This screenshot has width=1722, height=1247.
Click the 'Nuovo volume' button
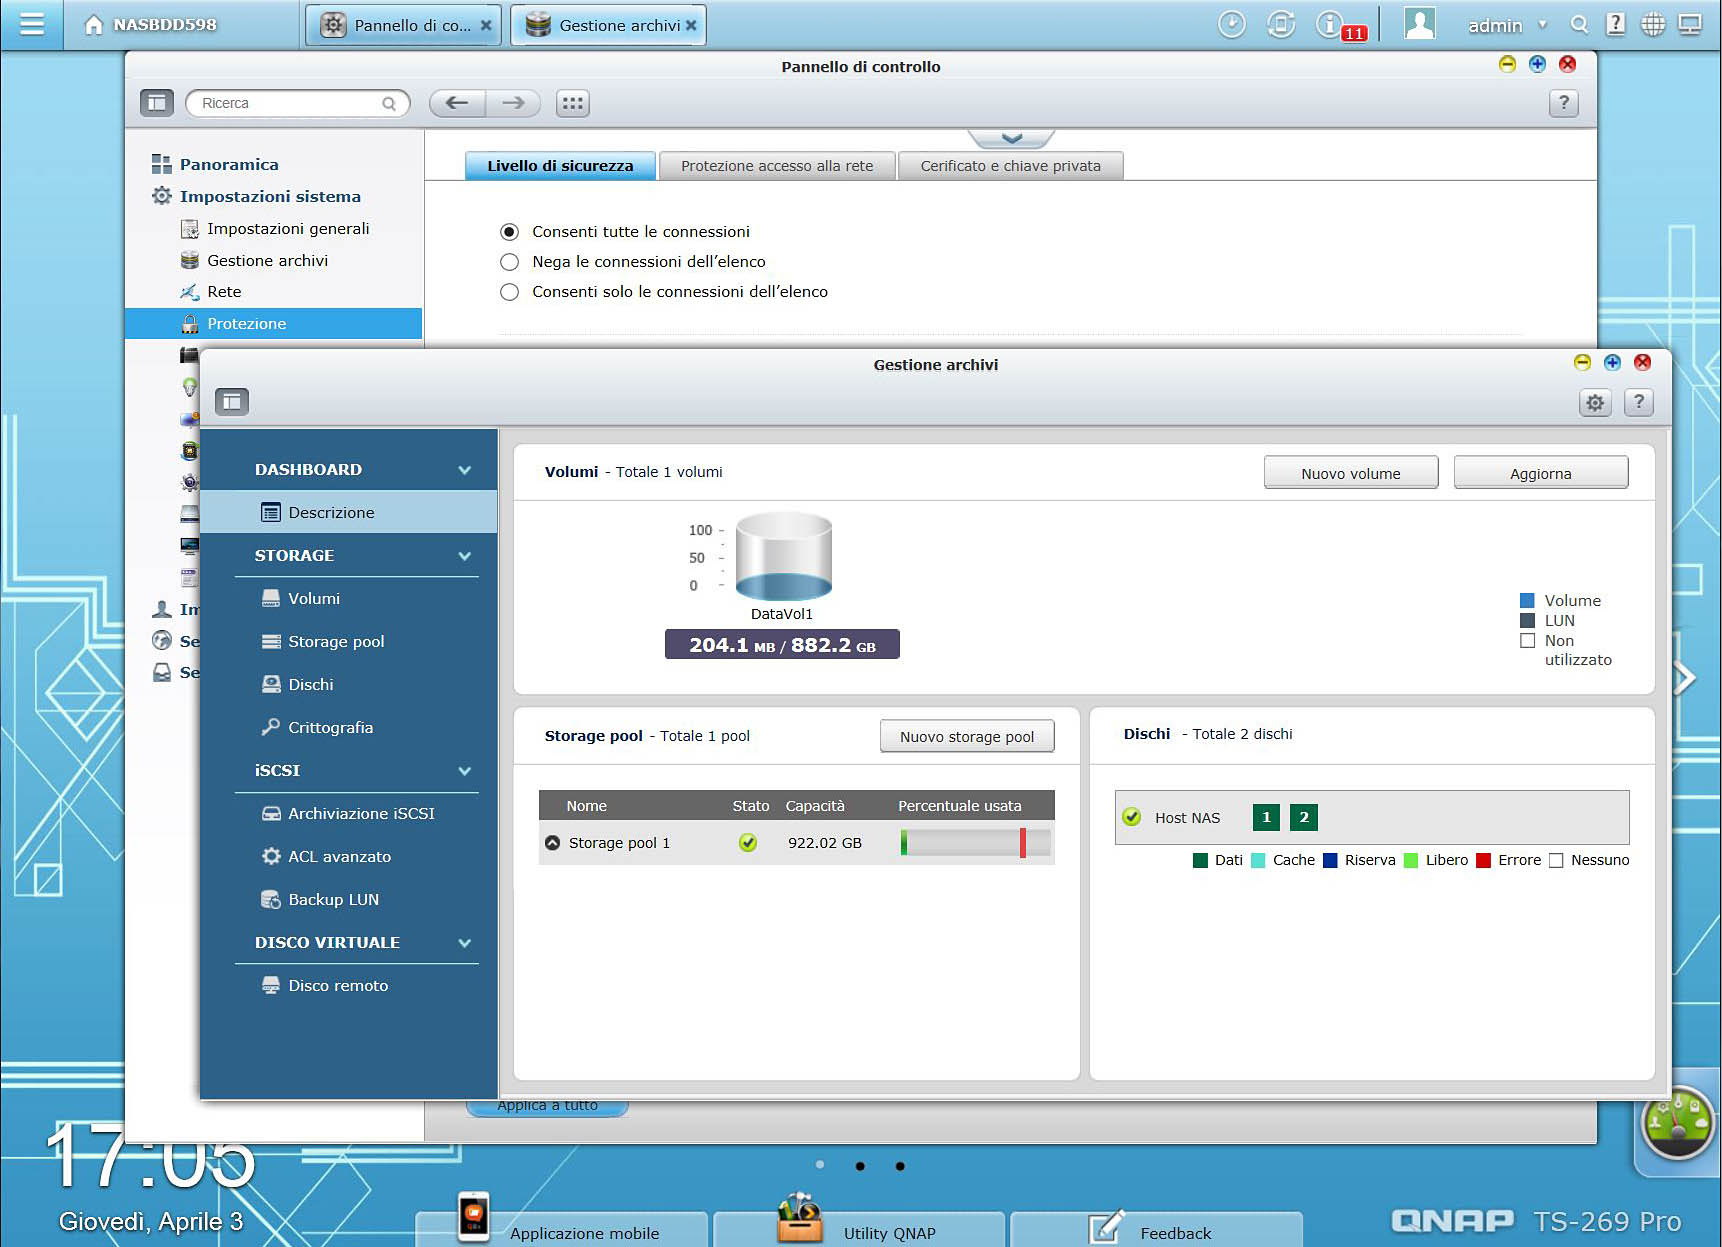1350,473
